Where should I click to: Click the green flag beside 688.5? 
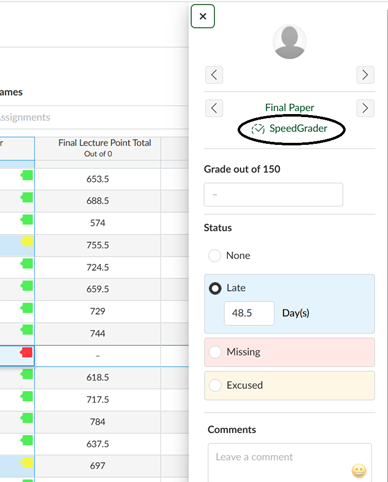click(27, 197)
